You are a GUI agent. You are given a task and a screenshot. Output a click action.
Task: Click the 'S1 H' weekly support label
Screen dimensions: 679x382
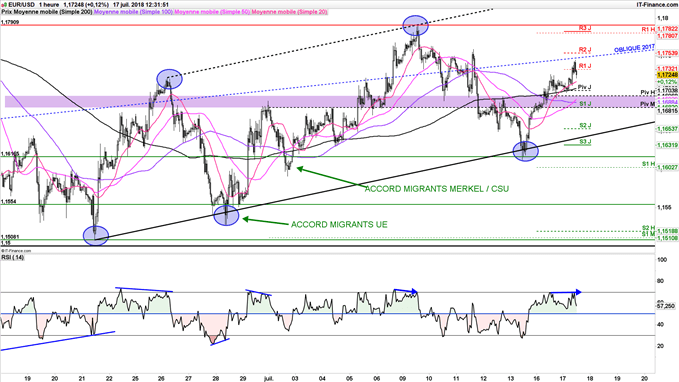tap(648, 164)
